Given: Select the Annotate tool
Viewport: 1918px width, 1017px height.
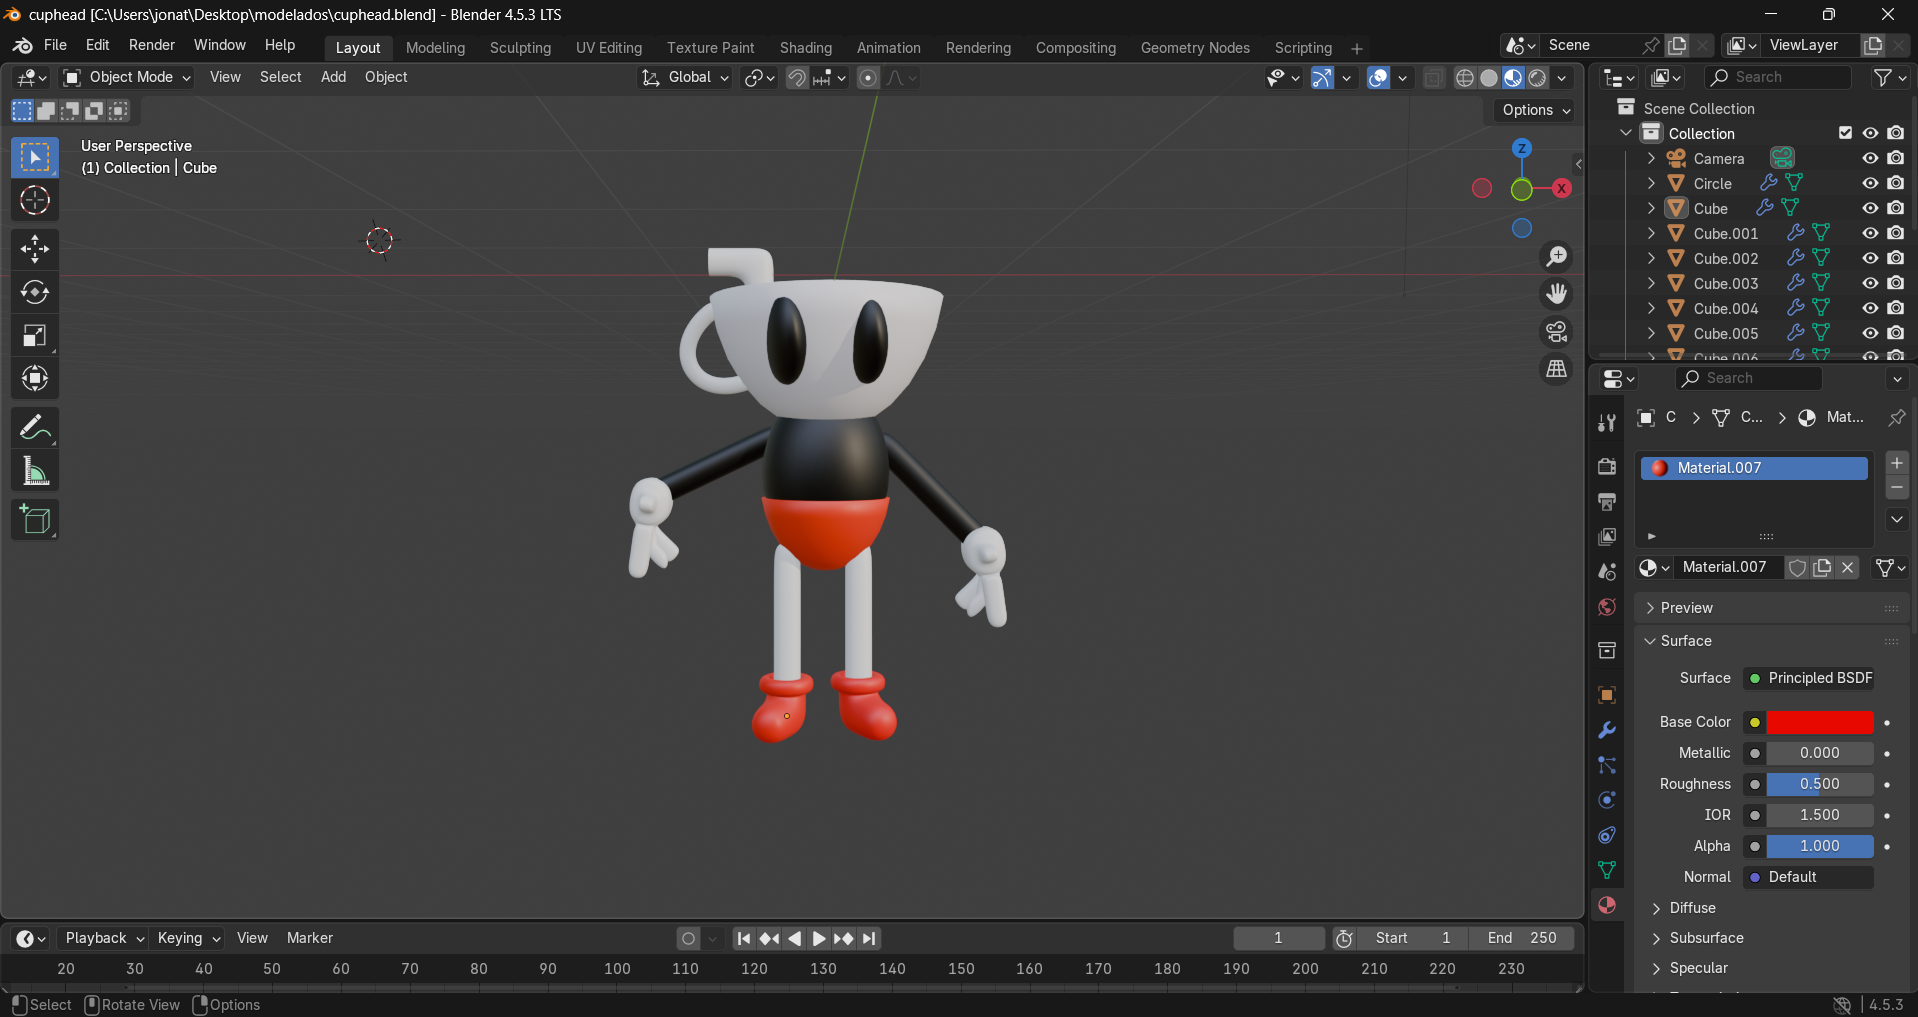Looking at the screenshot, I should (35, 427).
